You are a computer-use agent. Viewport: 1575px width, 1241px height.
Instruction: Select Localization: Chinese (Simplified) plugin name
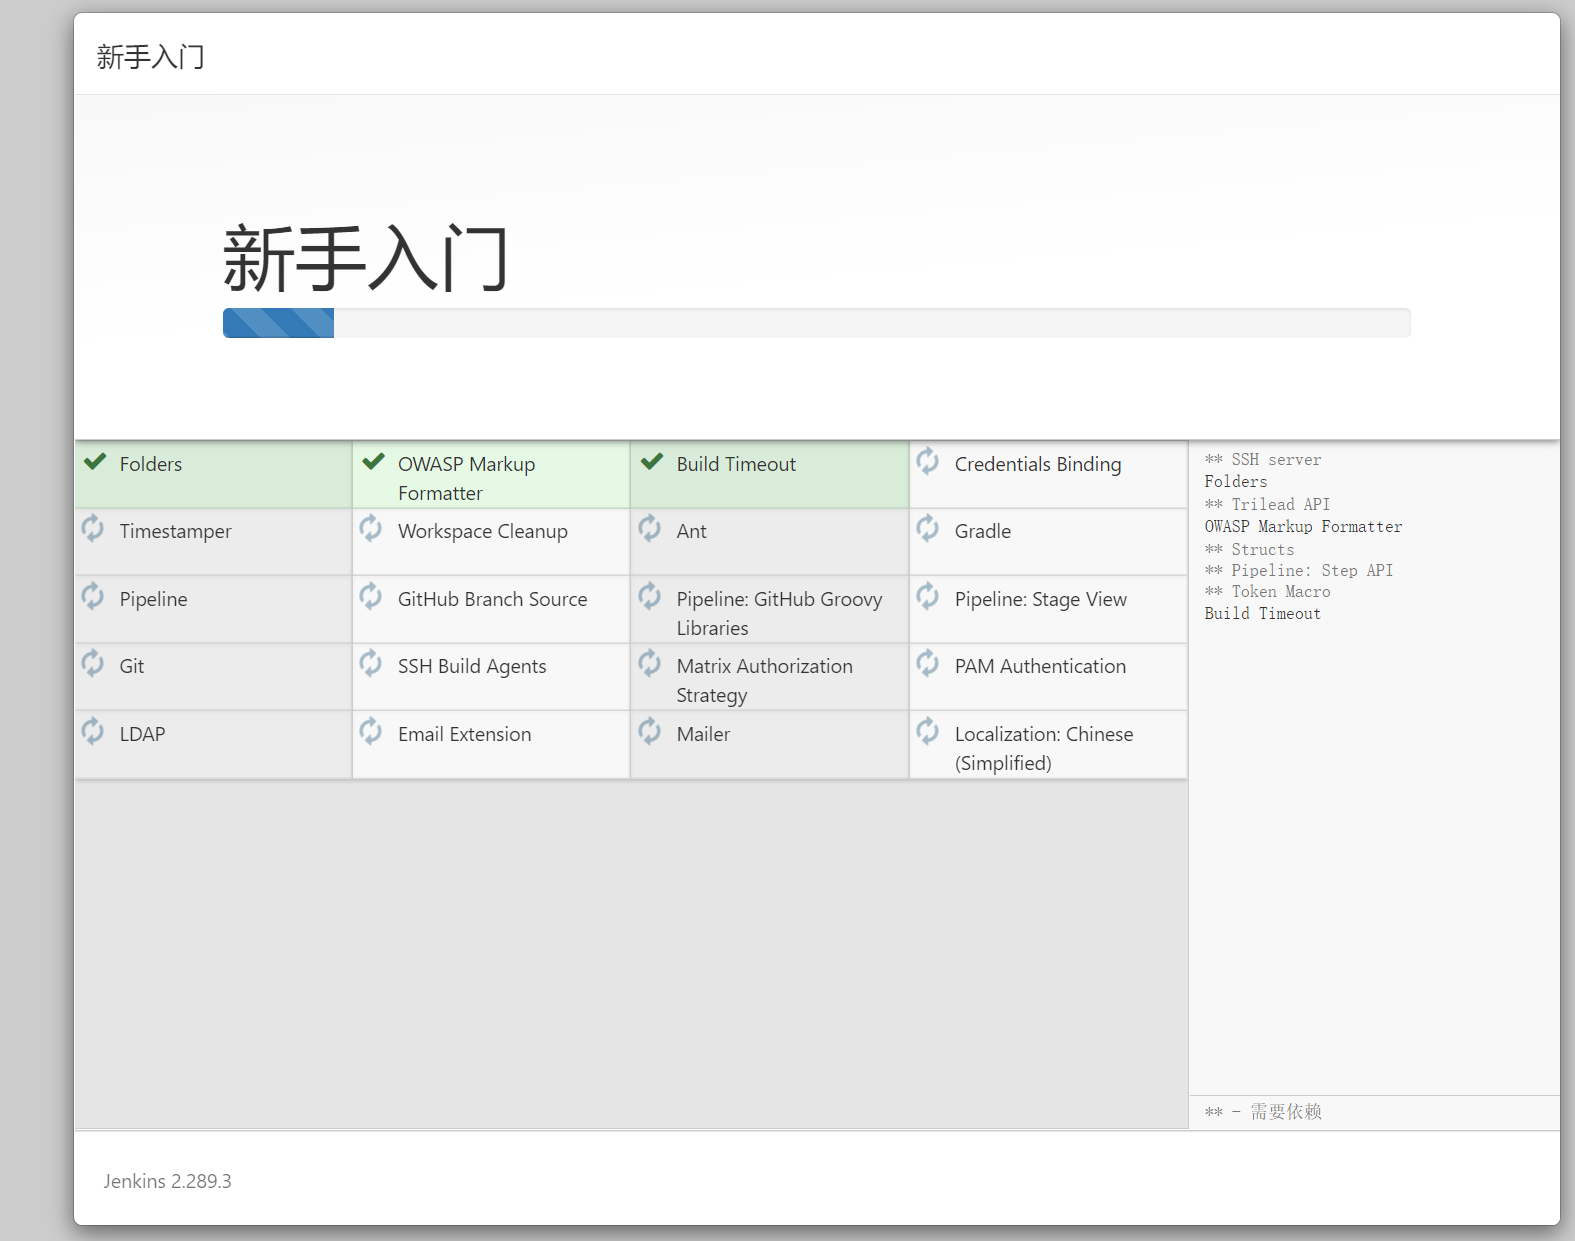click(1044, 748)
